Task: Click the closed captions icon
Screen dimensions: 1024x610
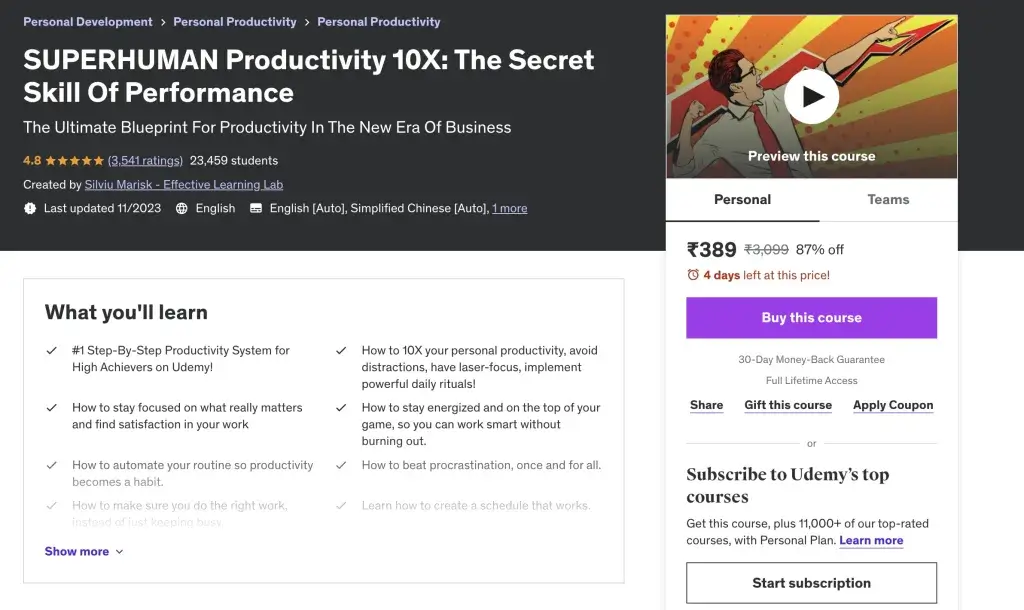Action: point(256,208)
